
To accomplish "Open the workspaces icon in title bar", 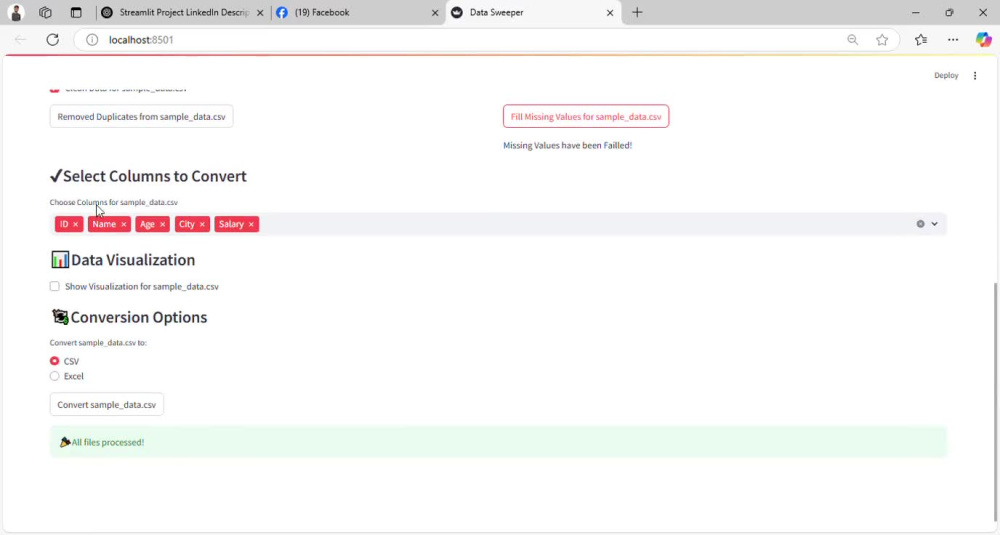I will click(x=45, y=13).
